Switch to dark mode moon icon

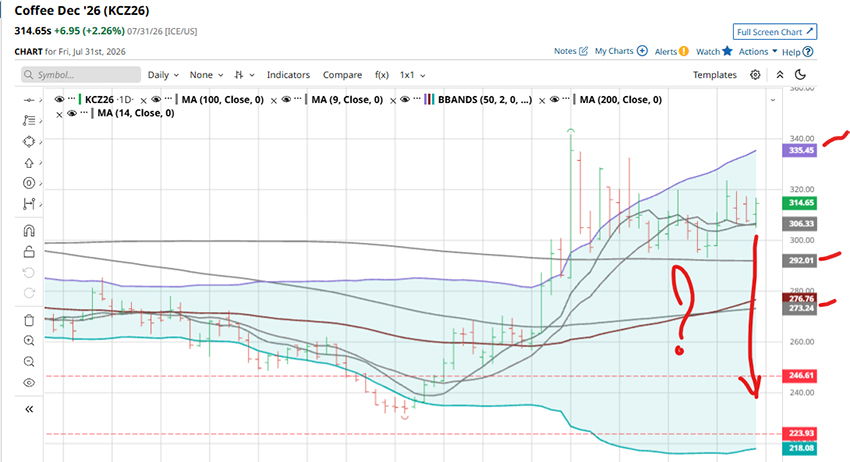click(800, 75)
